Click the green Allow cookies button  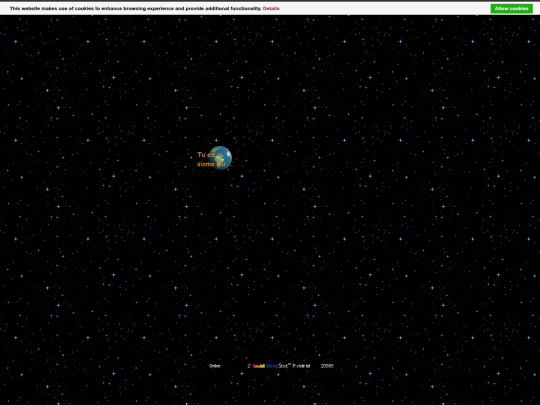[511, 9]
